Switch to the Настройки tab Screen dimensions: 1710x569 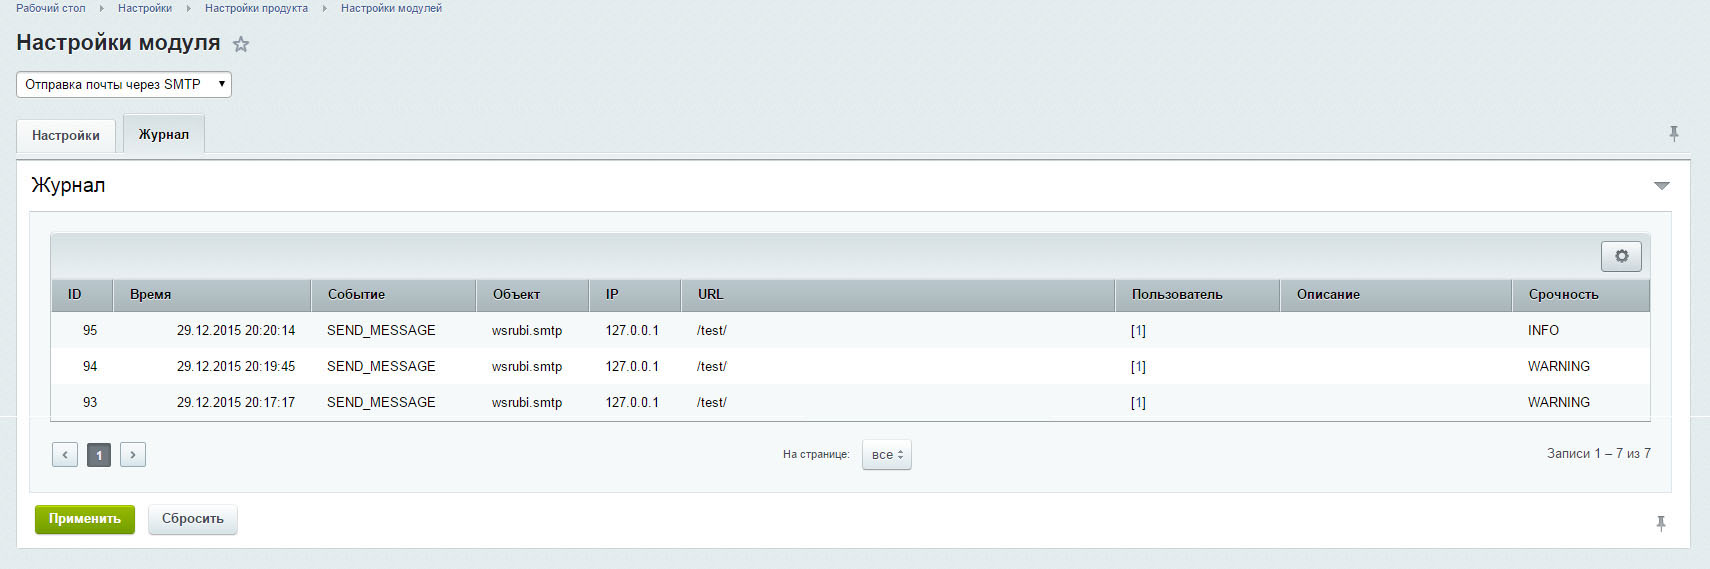[66, 135]
